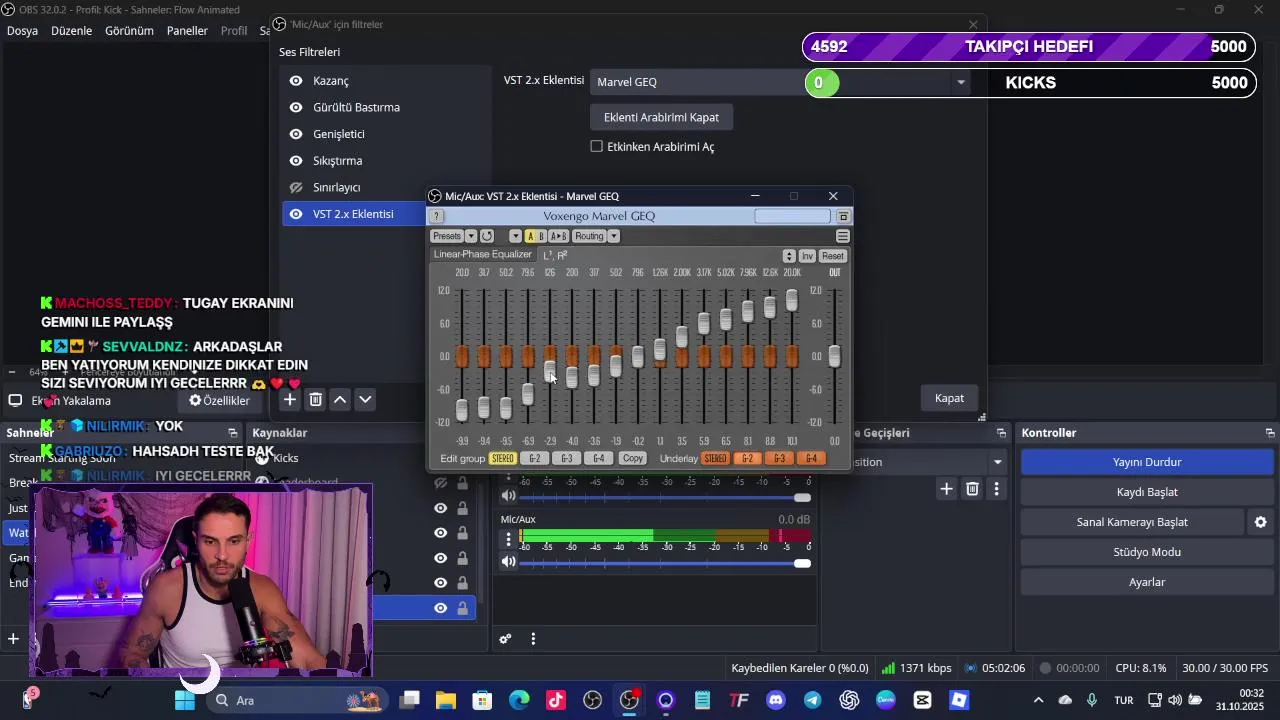Open Stüdyo Modu
Screen dimensions: 1280x720
(x=1147, y=552)
